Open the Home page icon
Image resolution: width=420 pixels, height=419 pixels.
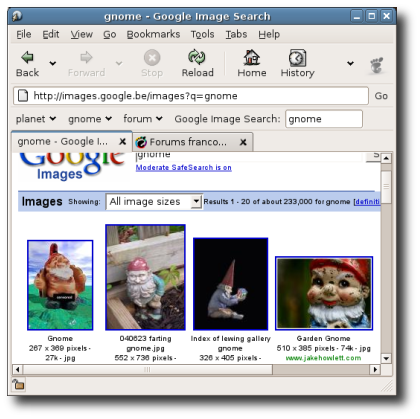[x=252, y=57]
